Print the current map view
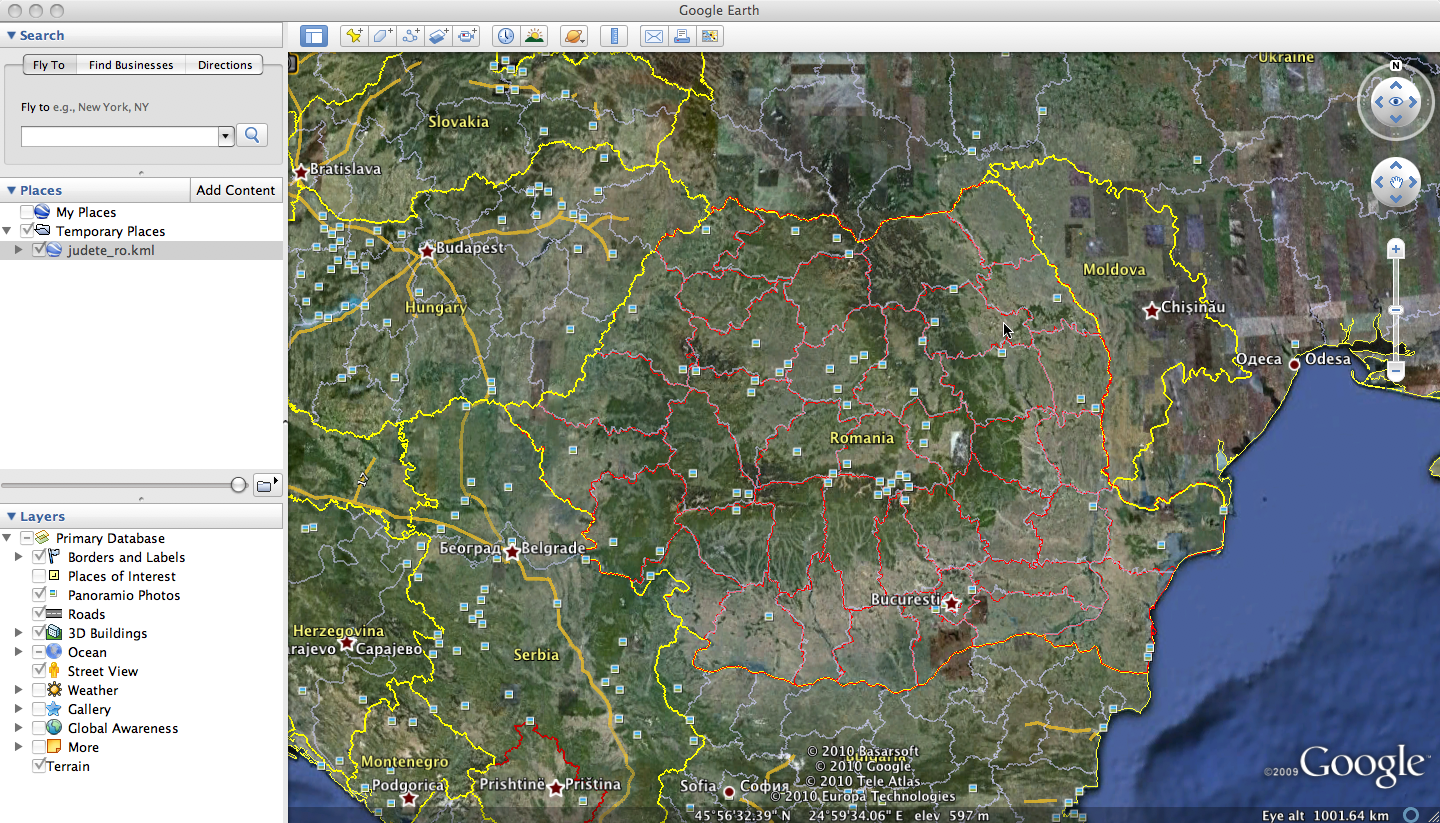Screen dimensions: 1440x823 (682, 36)
